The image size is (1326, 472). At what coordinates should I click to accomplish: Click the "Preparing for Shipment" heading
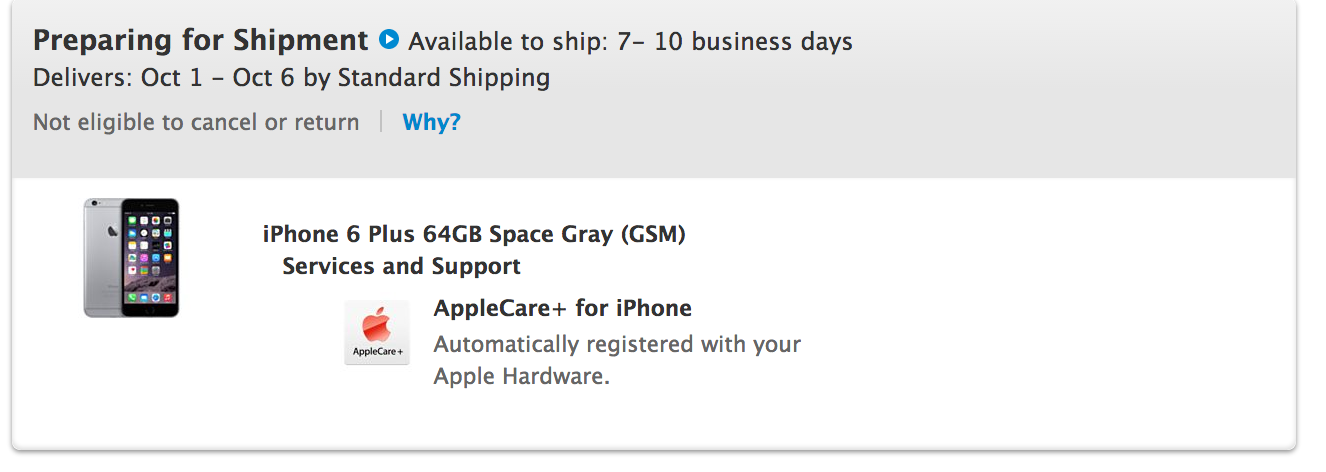click(x=200, y=40)
